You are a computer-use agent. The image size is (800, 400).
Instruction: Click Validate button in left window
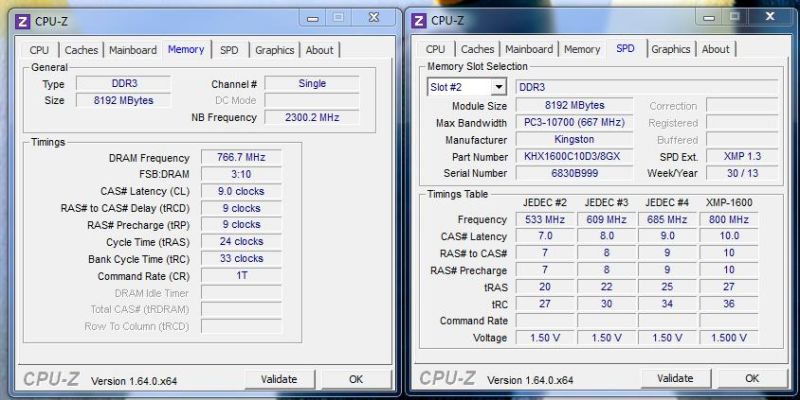coord(279,379)
